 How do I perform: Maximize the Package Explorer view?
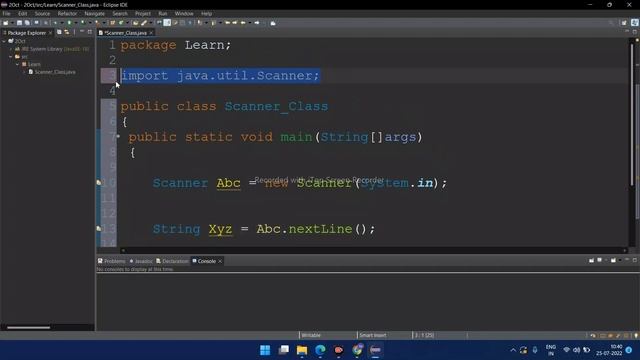tap(90, 32)
